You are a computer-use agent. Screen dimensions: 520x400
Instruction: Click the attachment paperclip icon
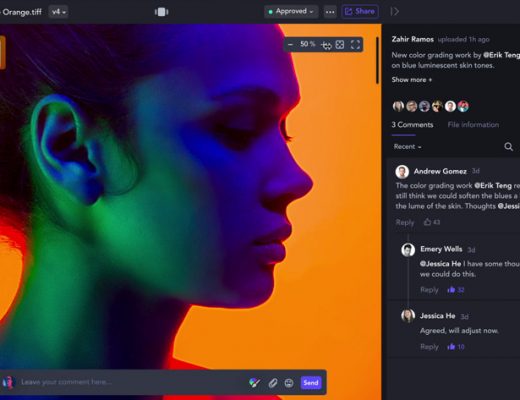pos(273,383)
